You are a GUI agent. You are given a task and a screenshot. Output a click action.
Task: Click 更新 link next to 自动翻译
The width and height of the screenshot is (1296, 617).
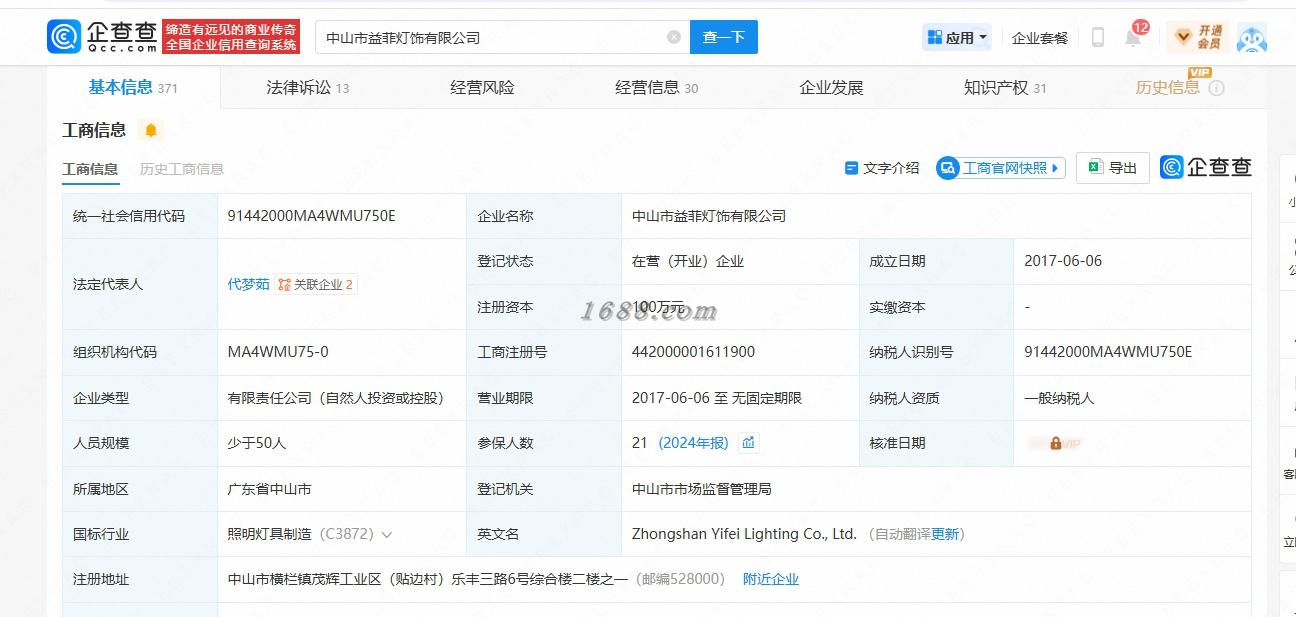click(x=945, y=534)
